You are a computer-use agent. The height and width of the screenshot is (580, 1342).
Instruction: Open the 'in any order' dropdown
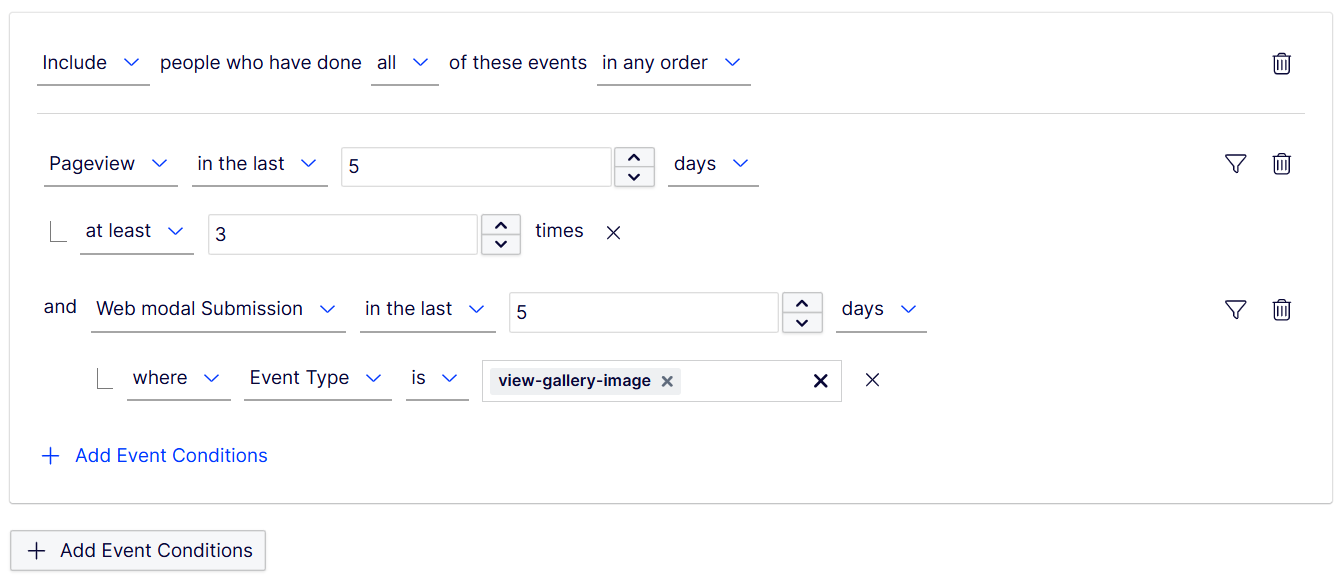(673, 63)
